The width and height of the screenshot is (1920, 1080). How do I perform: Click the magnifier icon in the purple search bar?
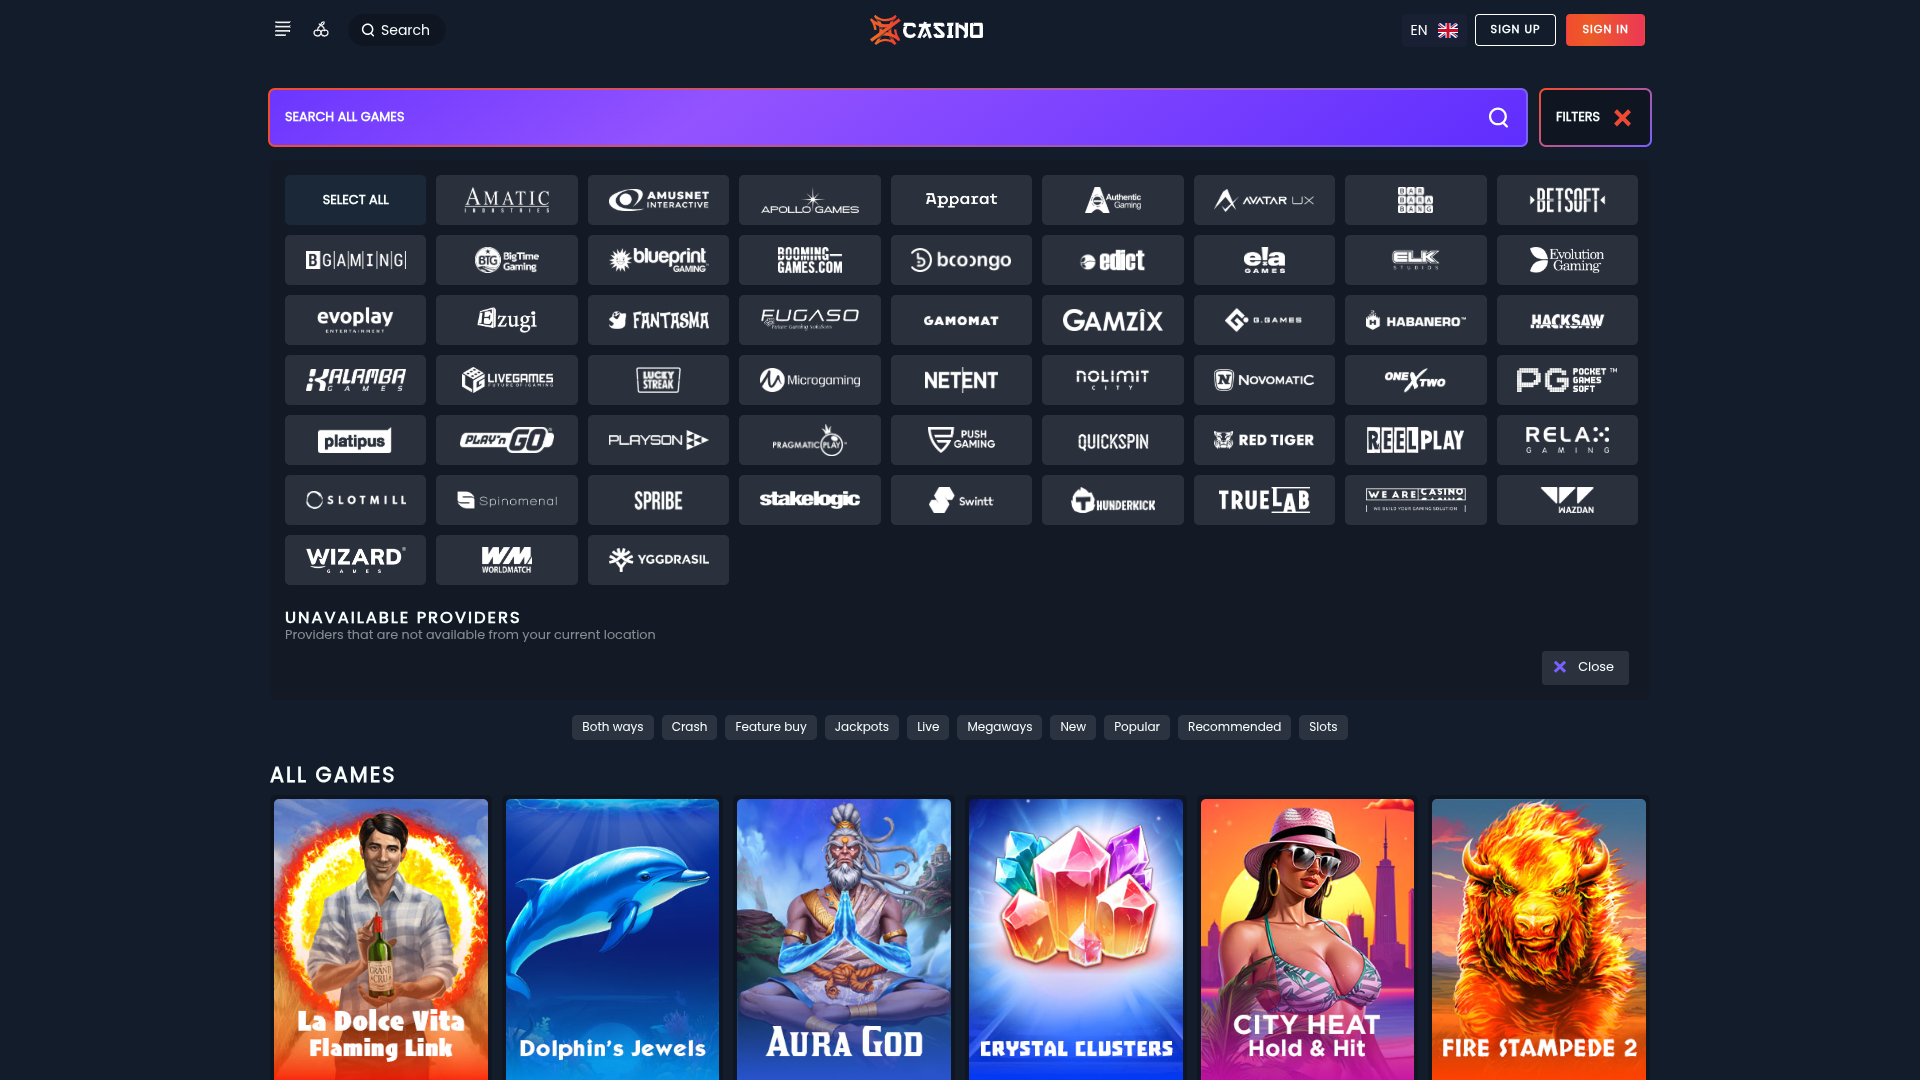(1498, 117)
